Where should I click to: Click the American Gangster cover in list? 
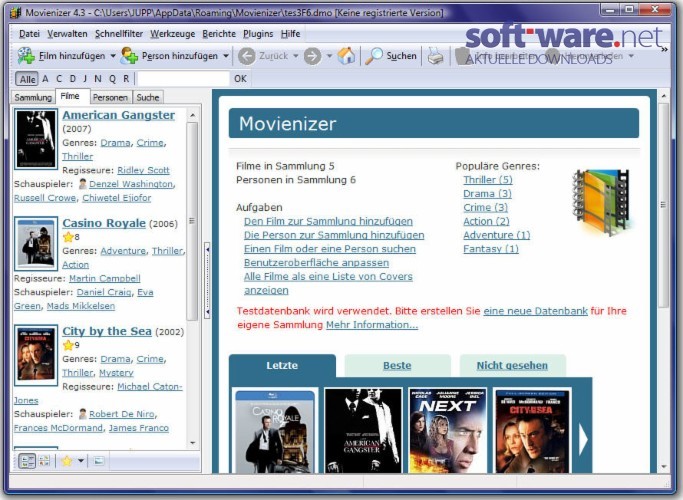tap(36, 139)
